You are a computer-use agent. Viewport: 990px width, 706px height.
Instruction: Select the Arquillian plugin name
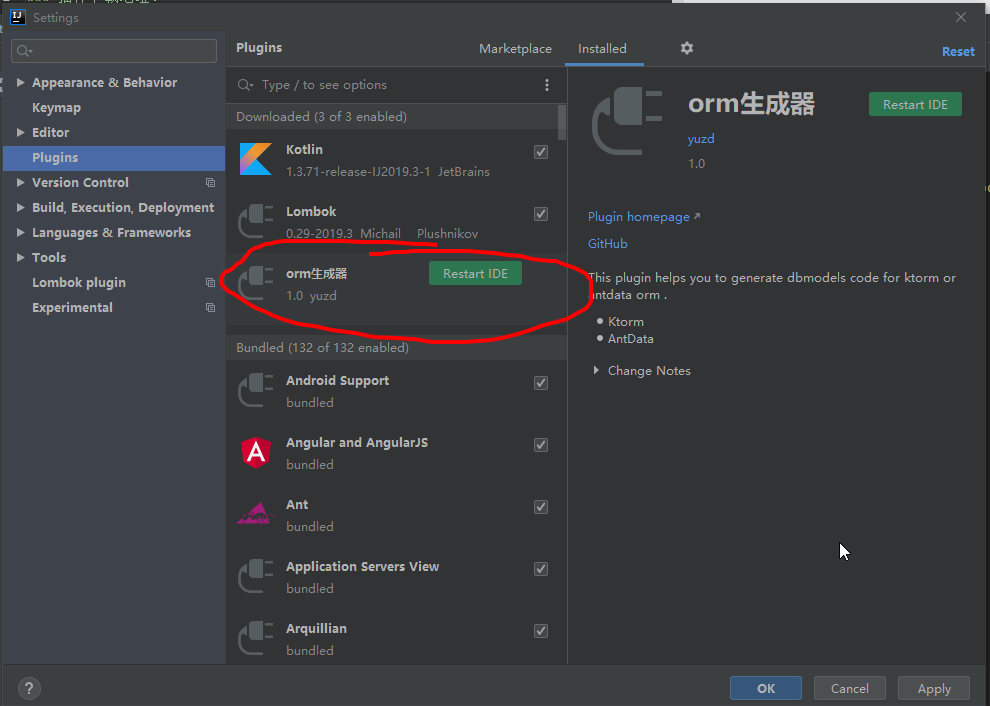[316, 628]
